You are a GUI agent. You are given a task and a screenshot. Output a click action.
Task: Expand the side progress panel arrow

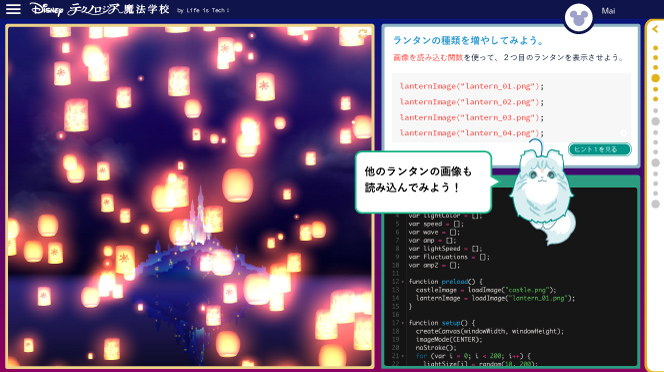[655, 29]
